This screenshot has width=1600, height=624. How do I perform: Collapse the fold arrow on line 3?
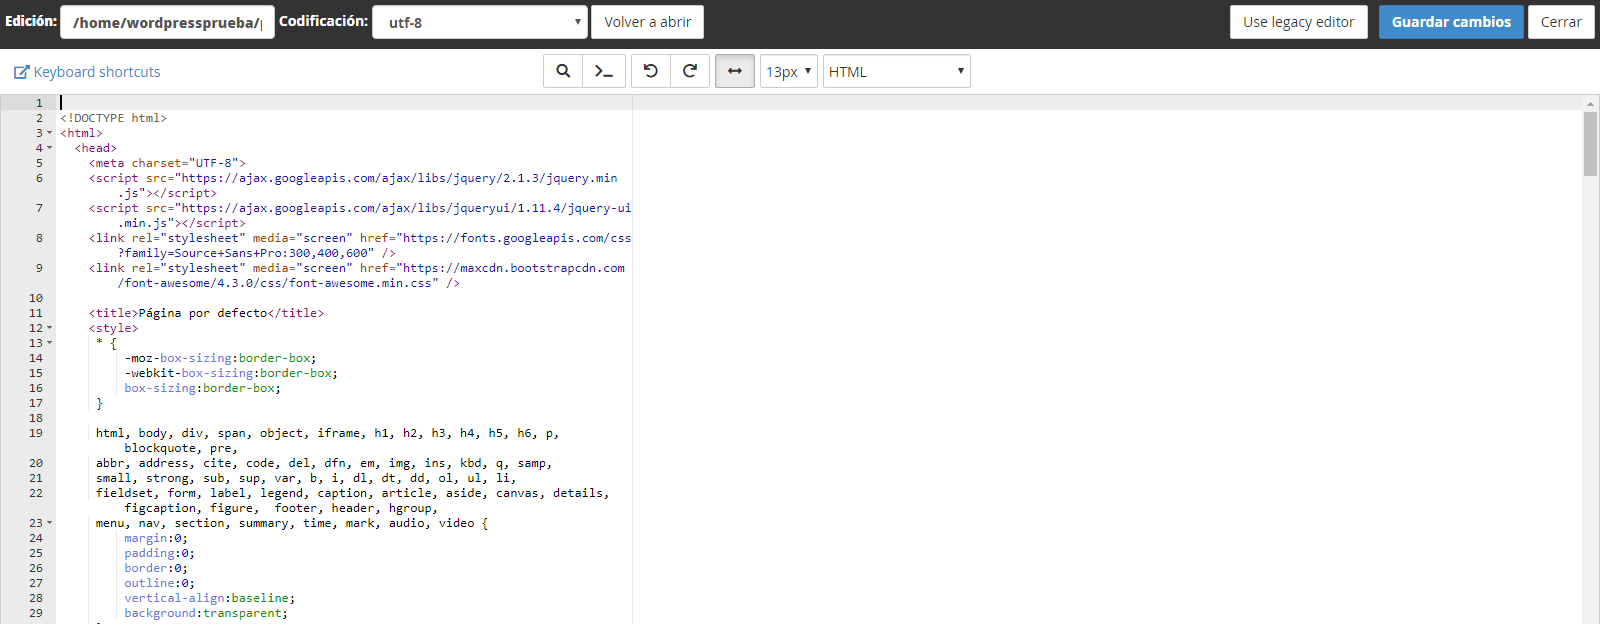tap(50, 133)
